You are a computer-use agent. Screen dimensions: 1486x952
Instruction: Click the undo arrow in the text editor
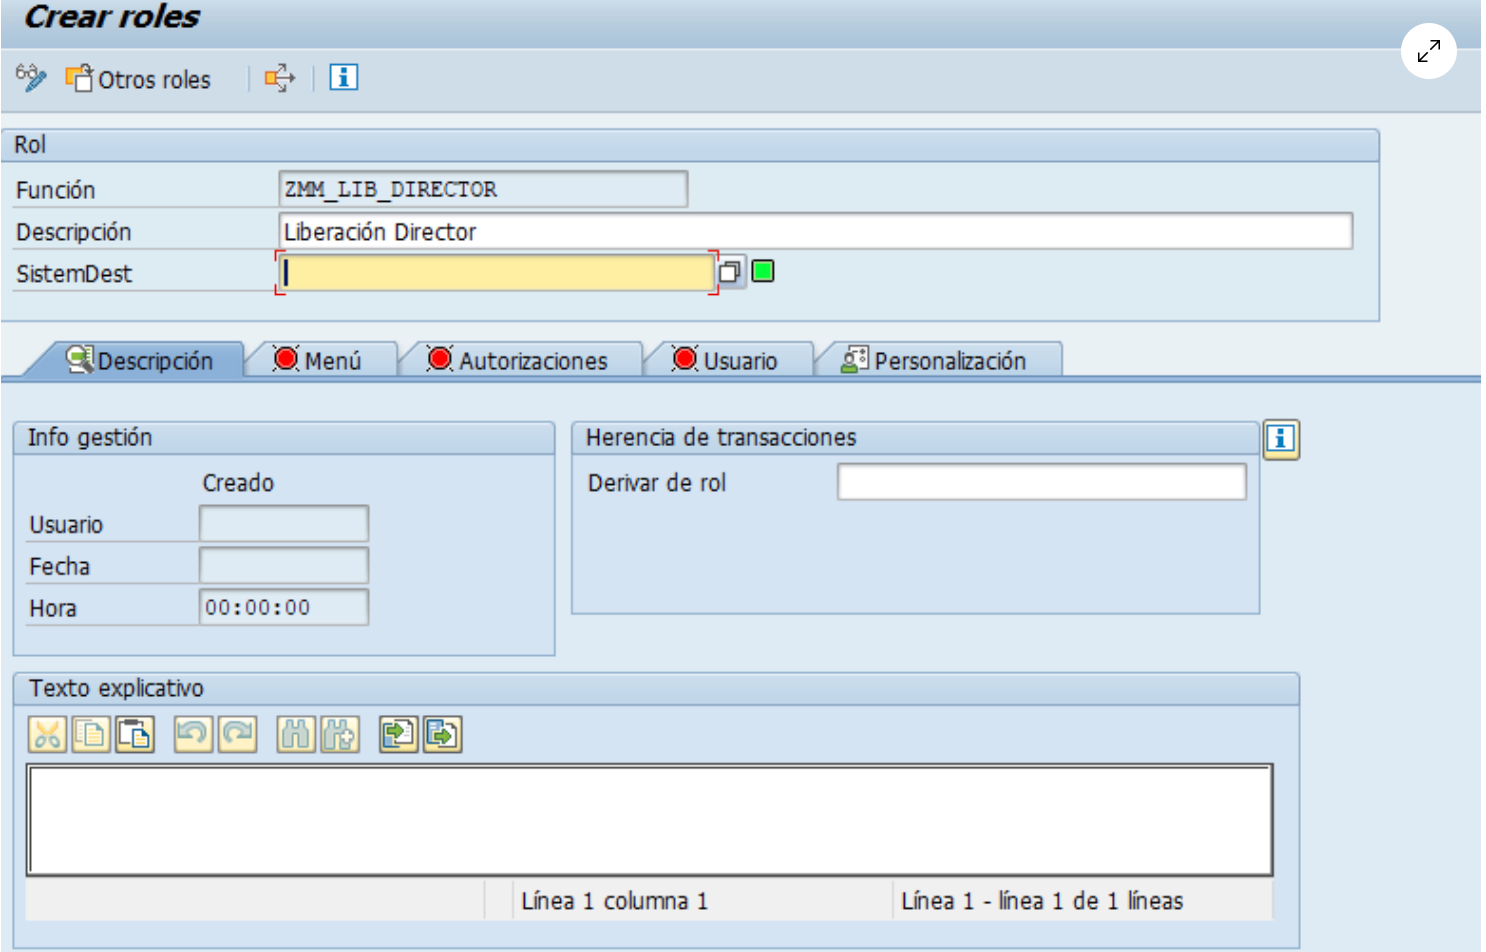coord(193,735)
